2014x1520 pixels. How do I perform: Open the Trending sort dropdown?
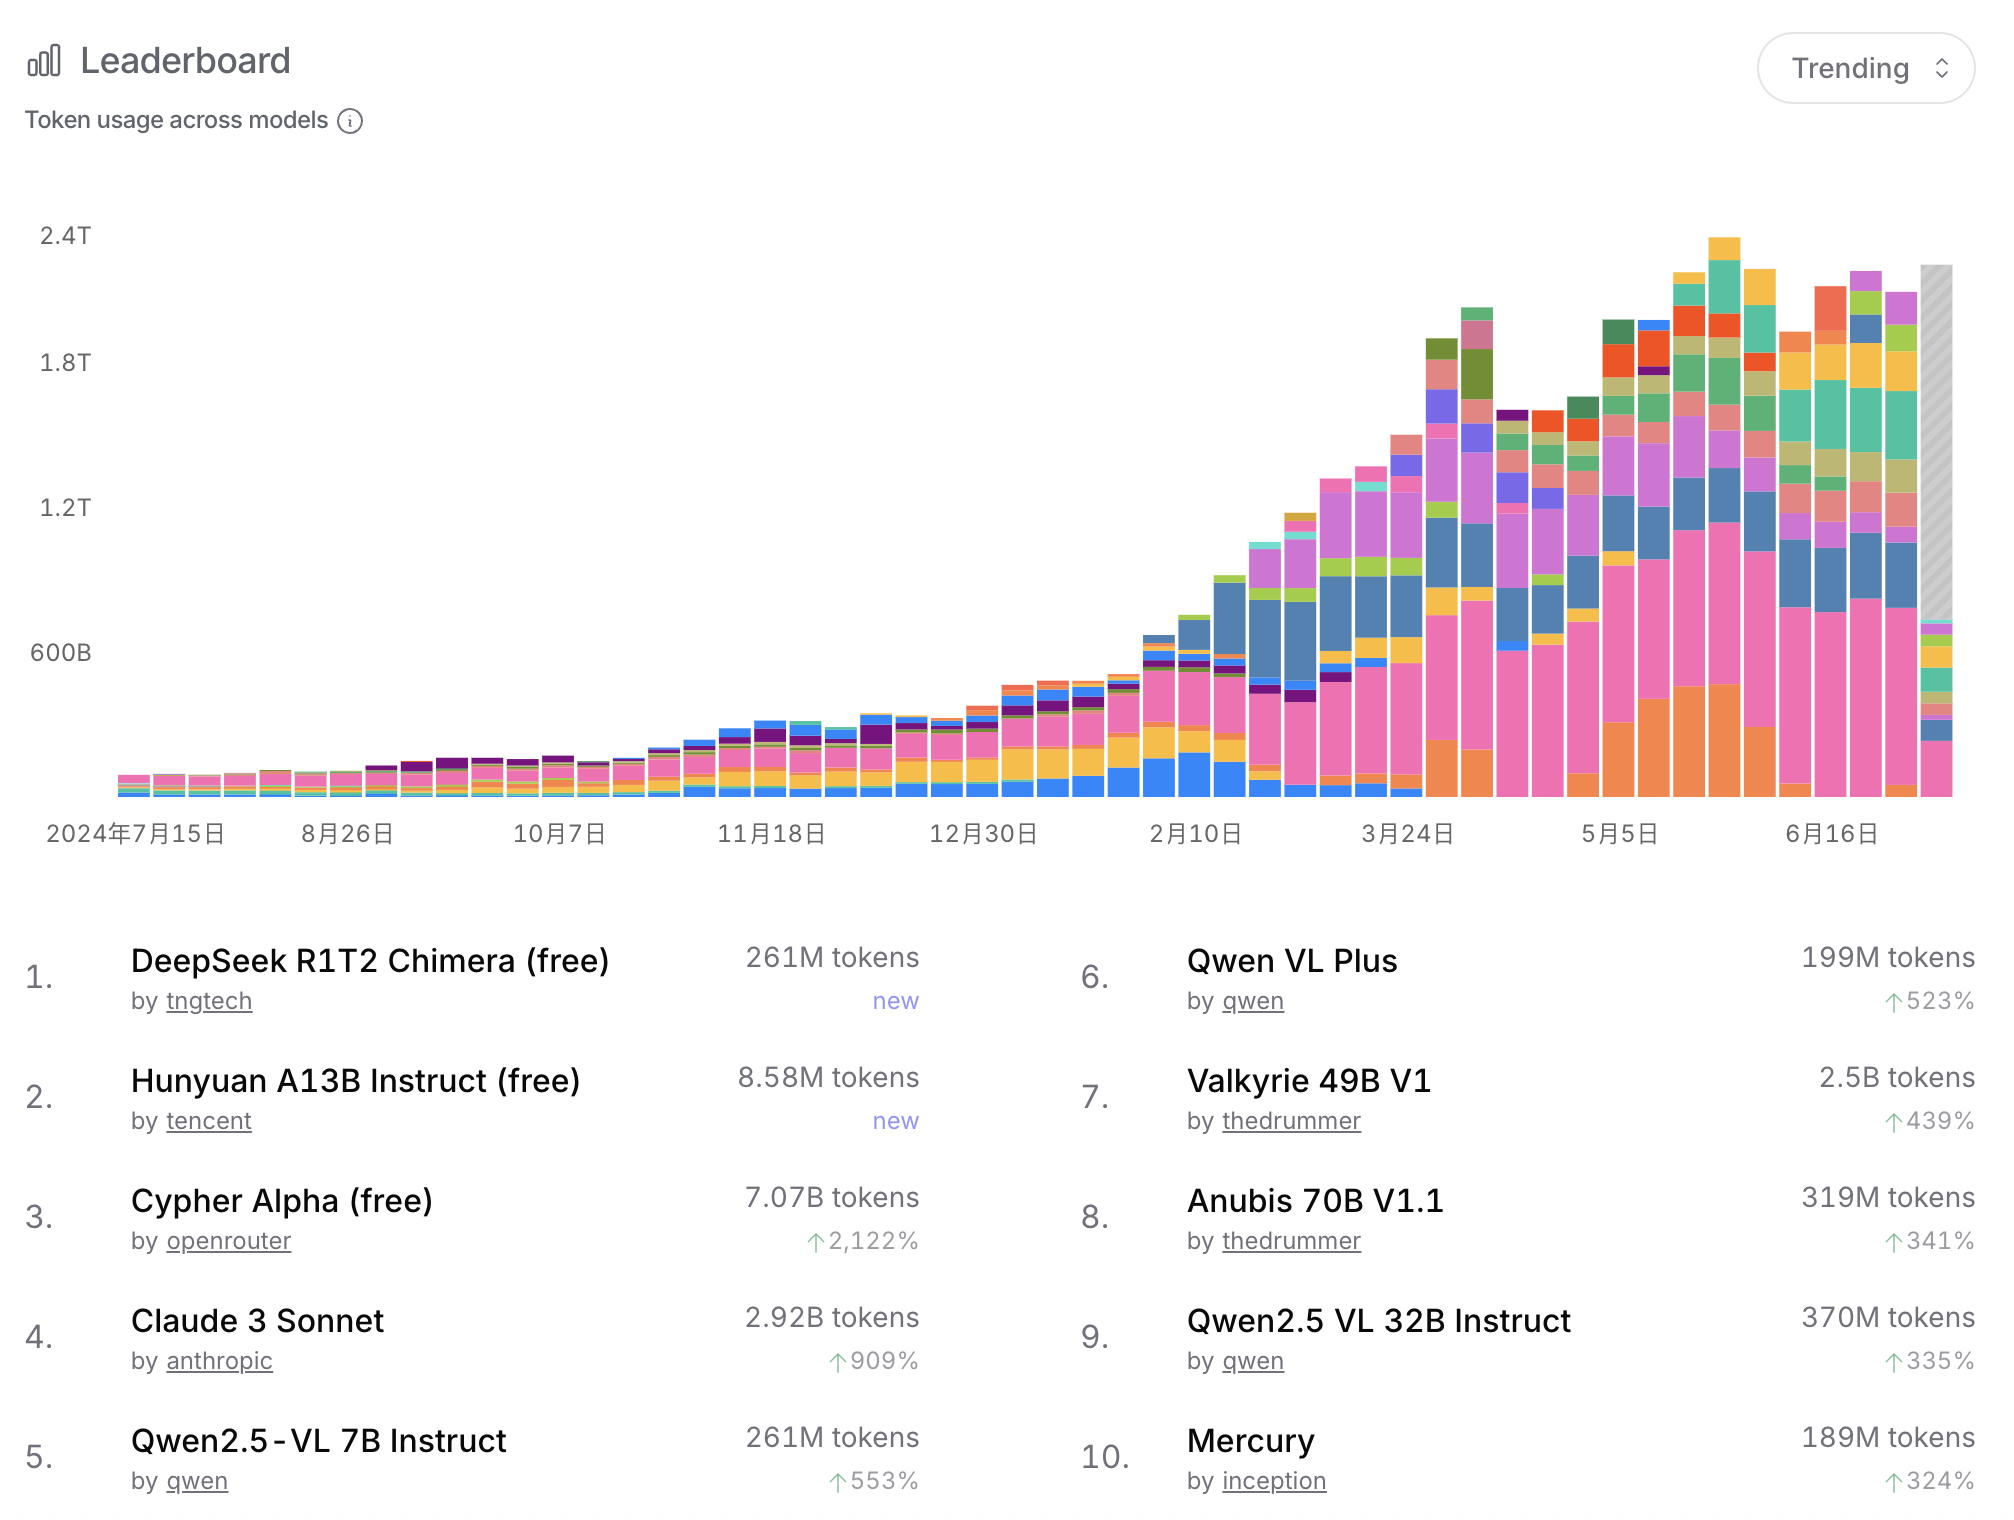1864,68
